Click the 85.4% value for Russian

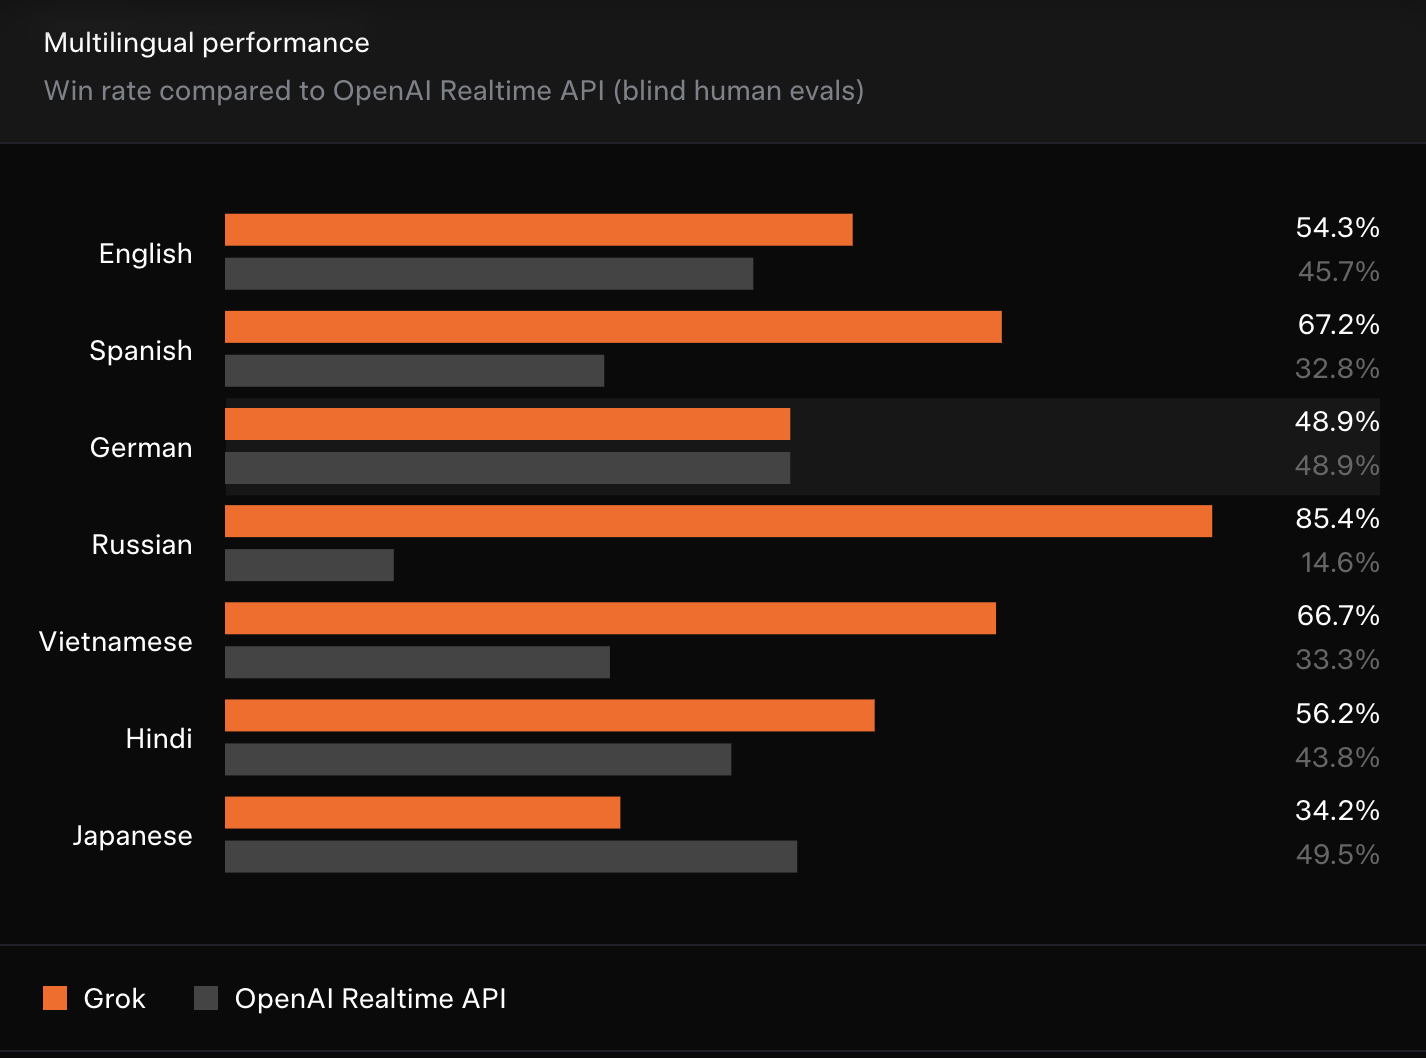pos(1337,518)
